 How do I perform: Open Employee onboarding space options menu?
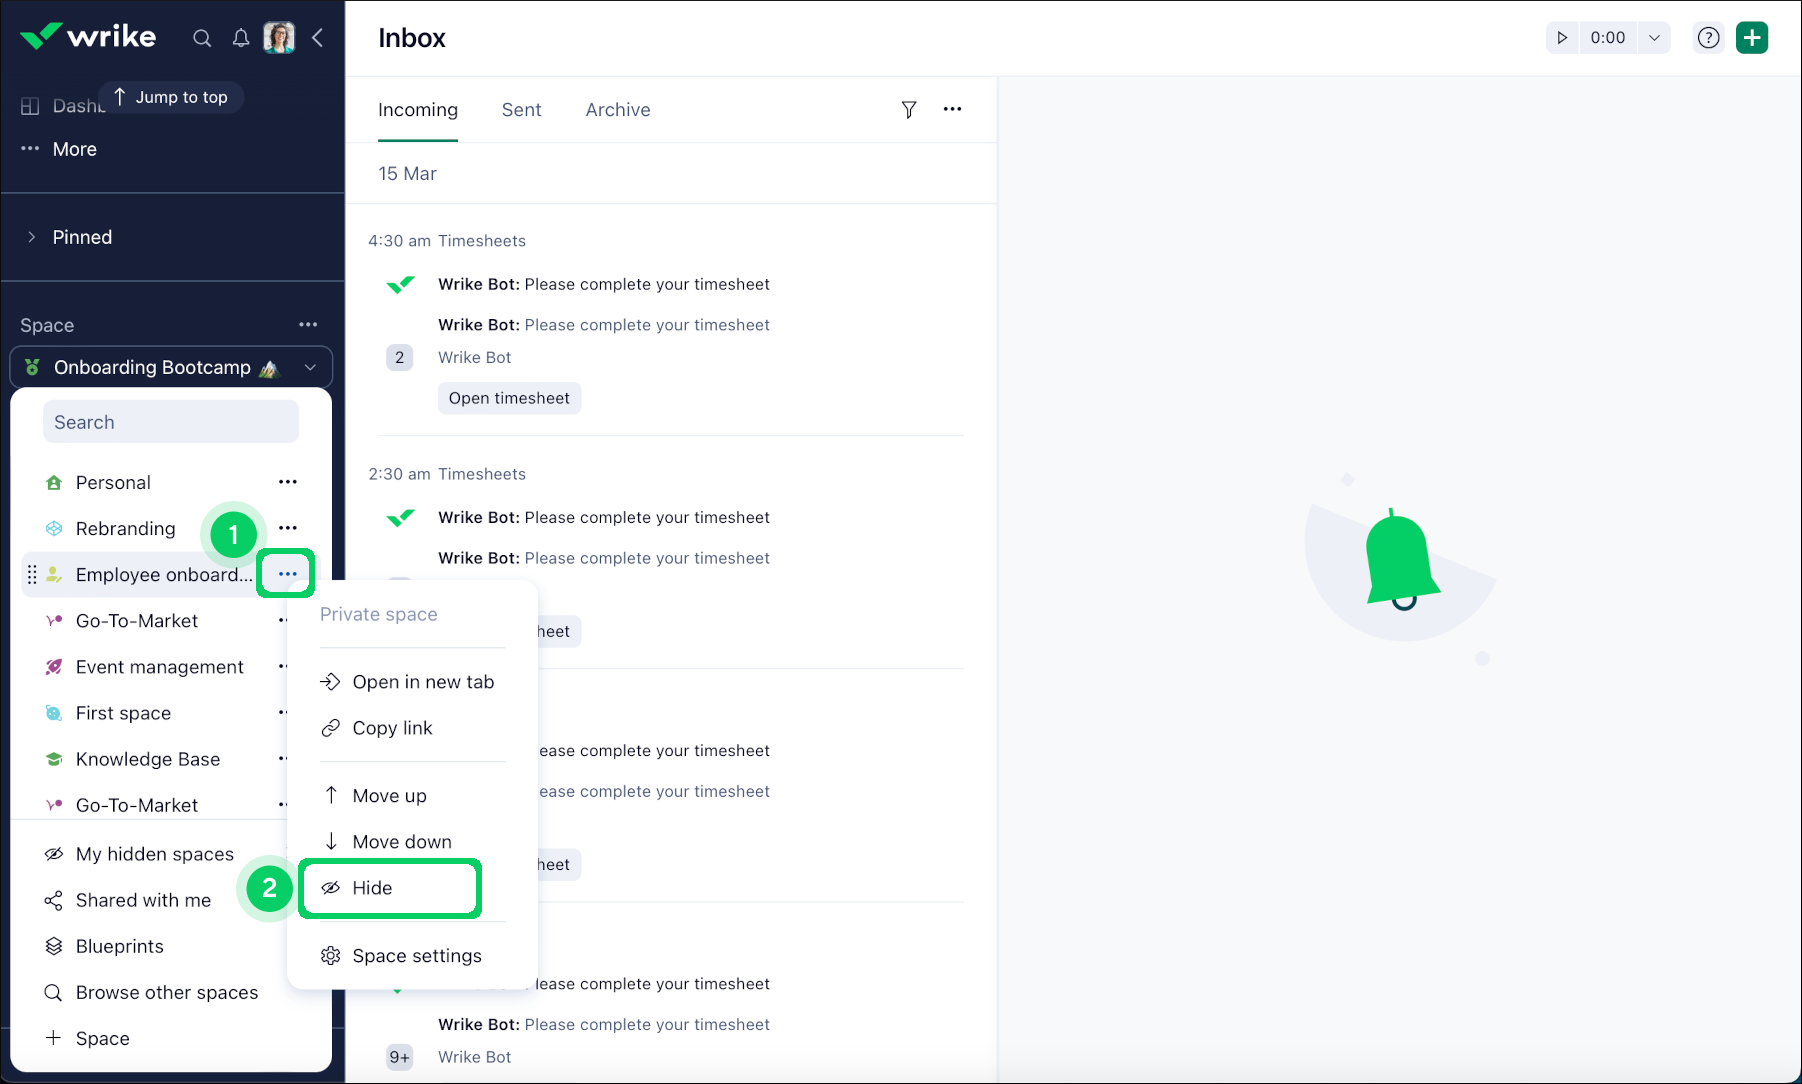(287, 574)
